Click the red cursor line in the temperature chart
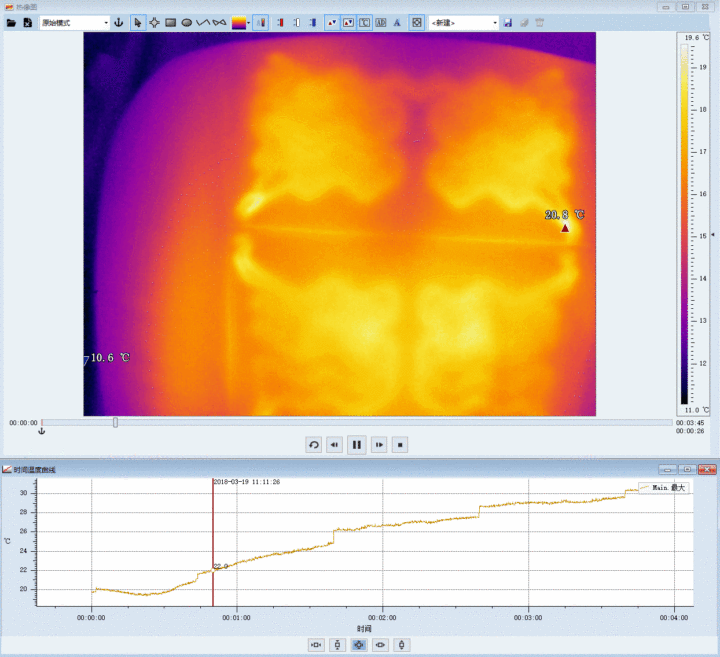Screen dimensions: 720x657 coord(213,542)
